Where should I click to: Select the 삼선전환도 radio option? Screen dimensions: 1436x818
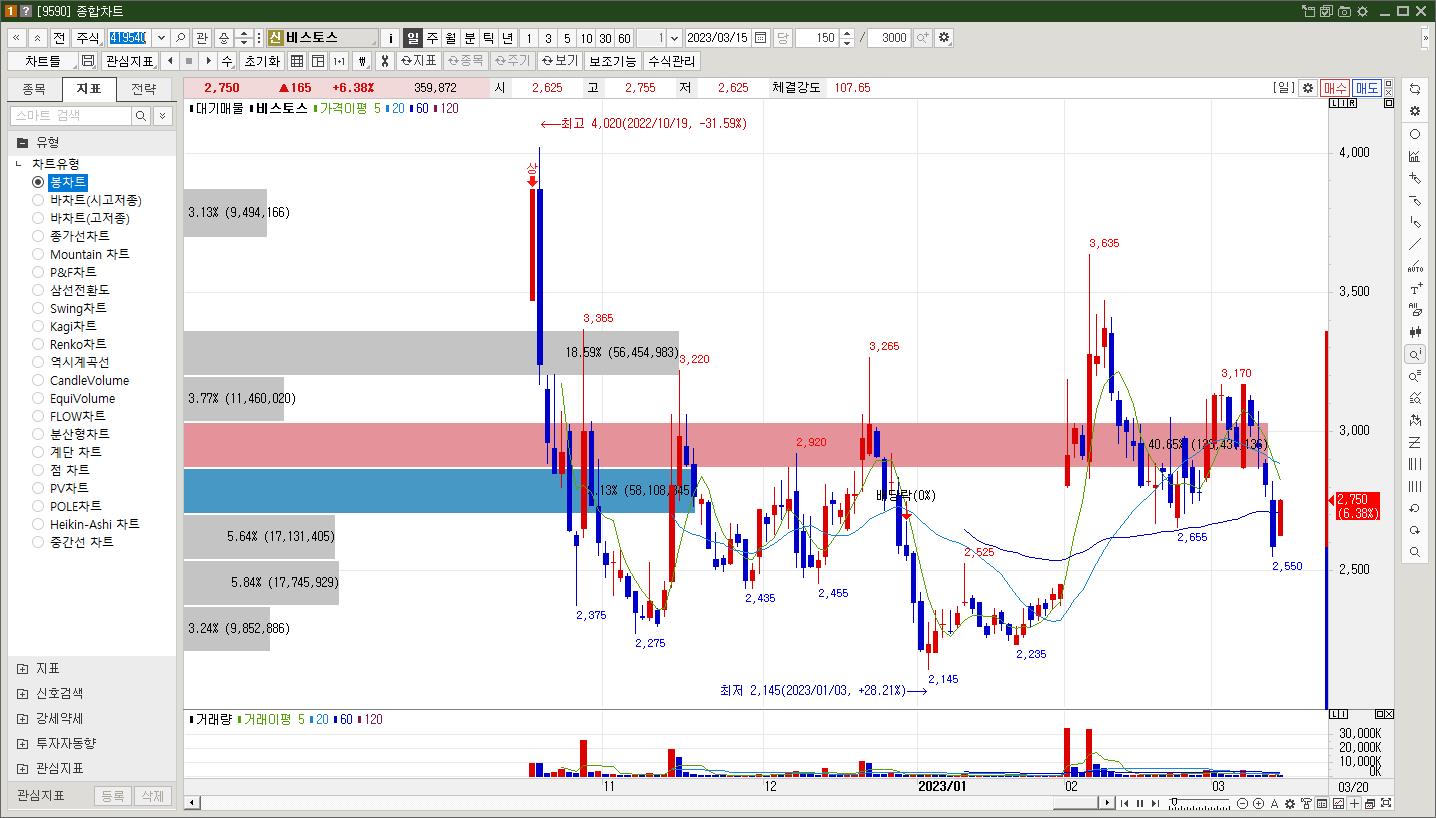pyautogui.click(x=38, y=290)
